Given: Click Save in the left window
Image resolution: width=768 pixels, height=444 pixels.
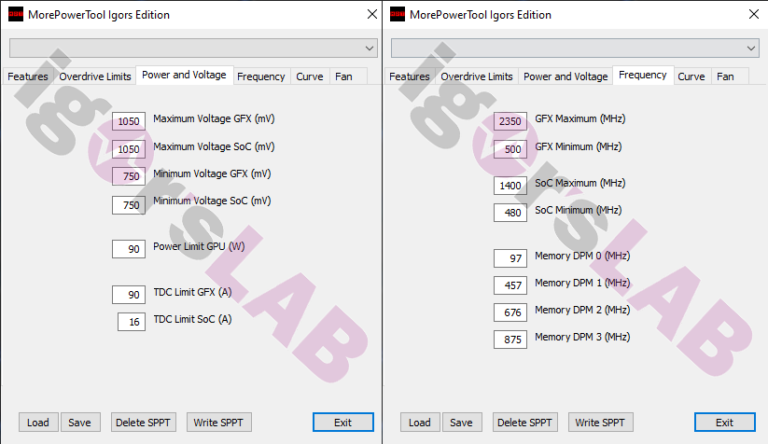Looking at the screenshot, I should (80, 422).
